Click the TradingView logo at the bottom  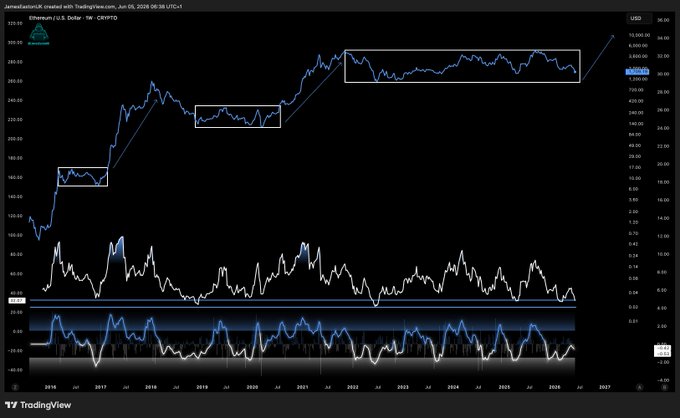pos(38,405)
